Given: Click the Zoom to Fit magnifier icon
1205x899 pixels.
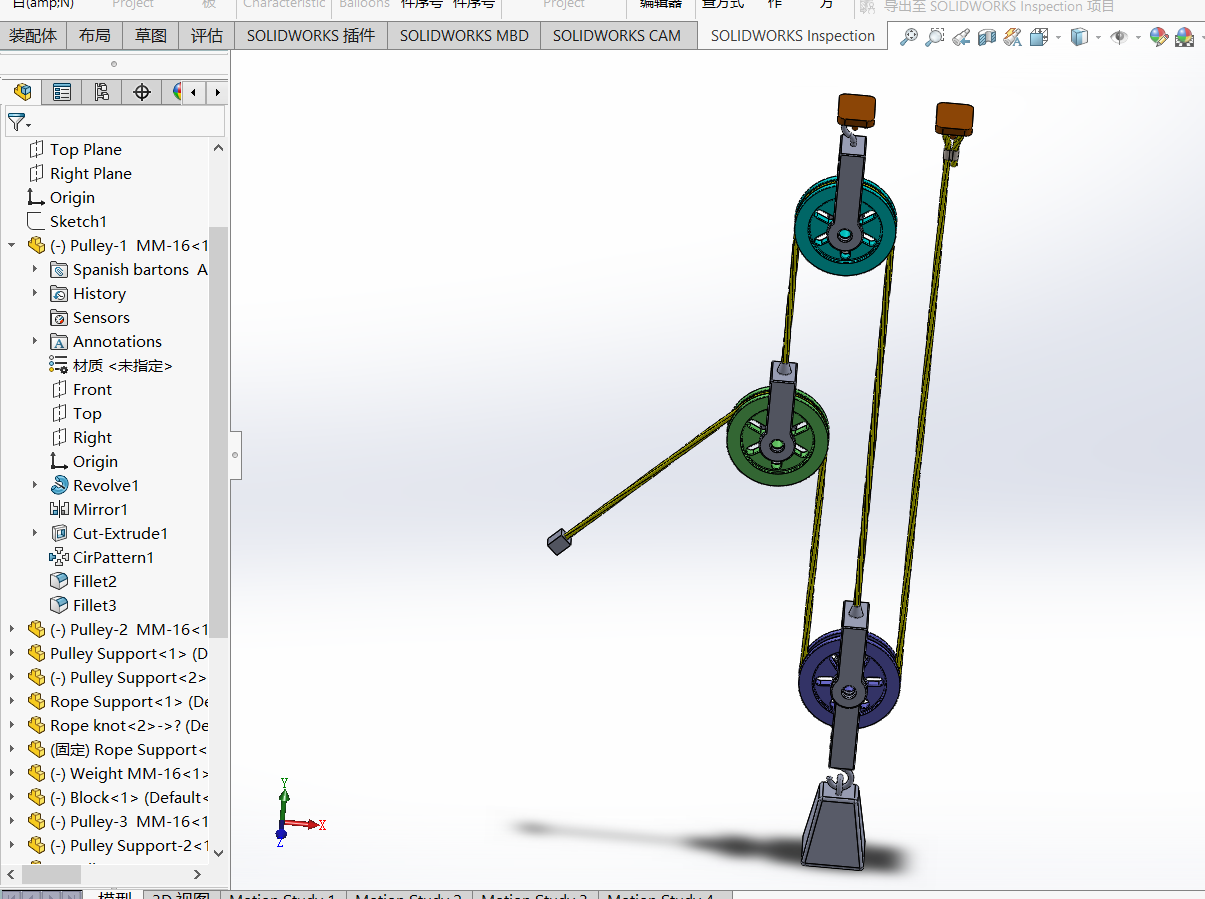Looking at the screenshot, I should pos(908,37).
